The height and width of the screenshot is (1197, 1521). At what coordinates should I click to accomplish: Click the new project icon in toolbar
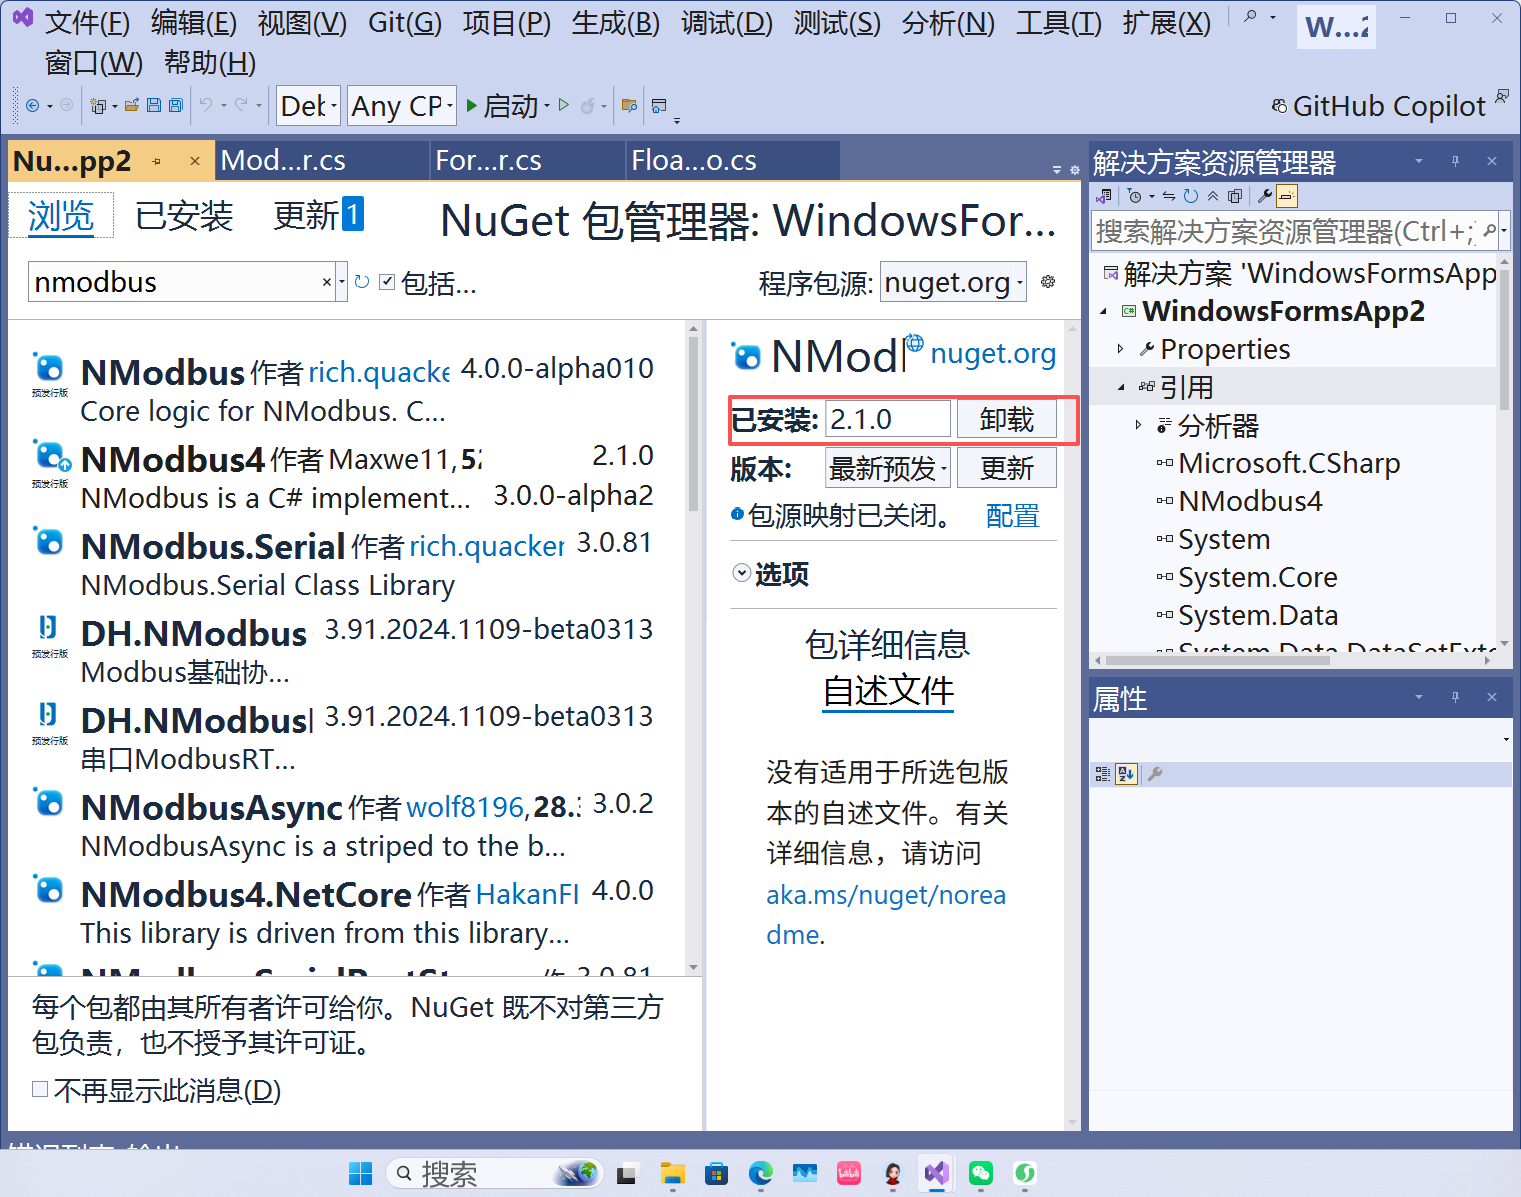point(98,105)
